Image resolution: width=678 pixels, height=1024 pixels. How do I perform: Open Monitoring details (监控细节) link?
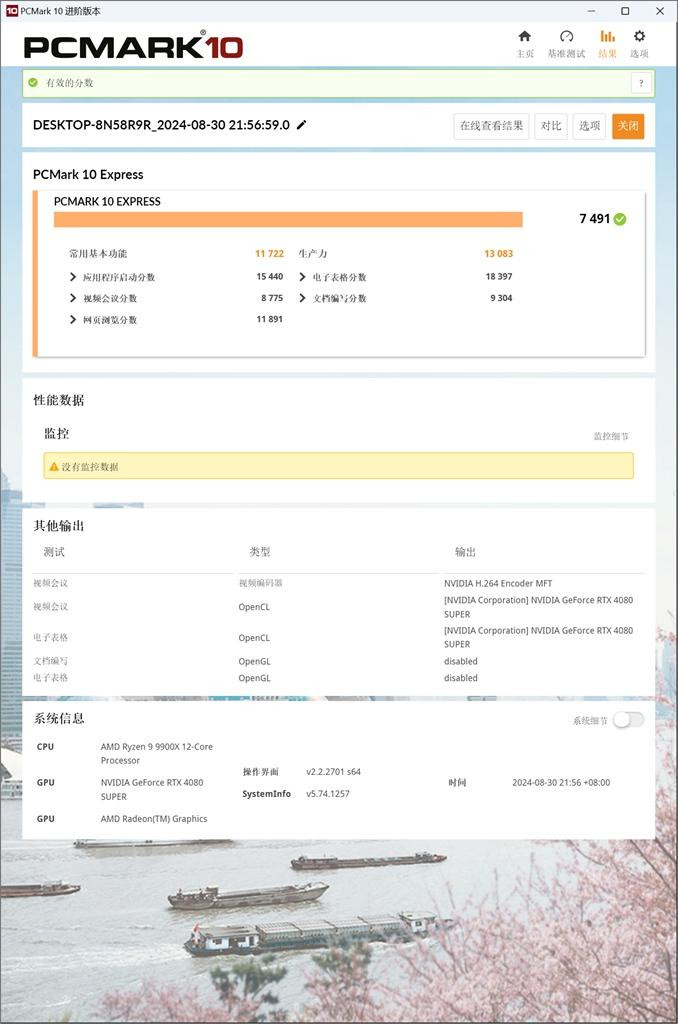[x=611, y=436]
